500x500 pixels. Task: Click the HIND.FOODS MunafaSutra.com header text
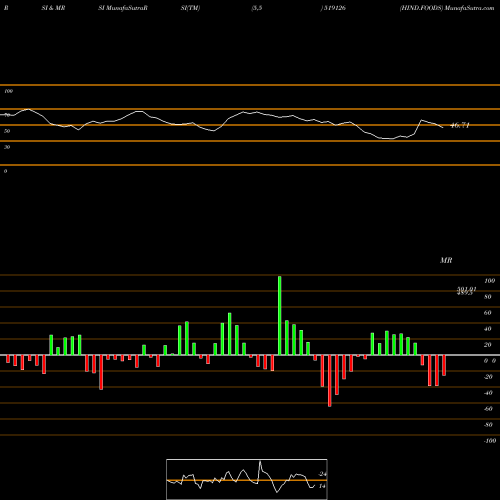coord(447,8)
